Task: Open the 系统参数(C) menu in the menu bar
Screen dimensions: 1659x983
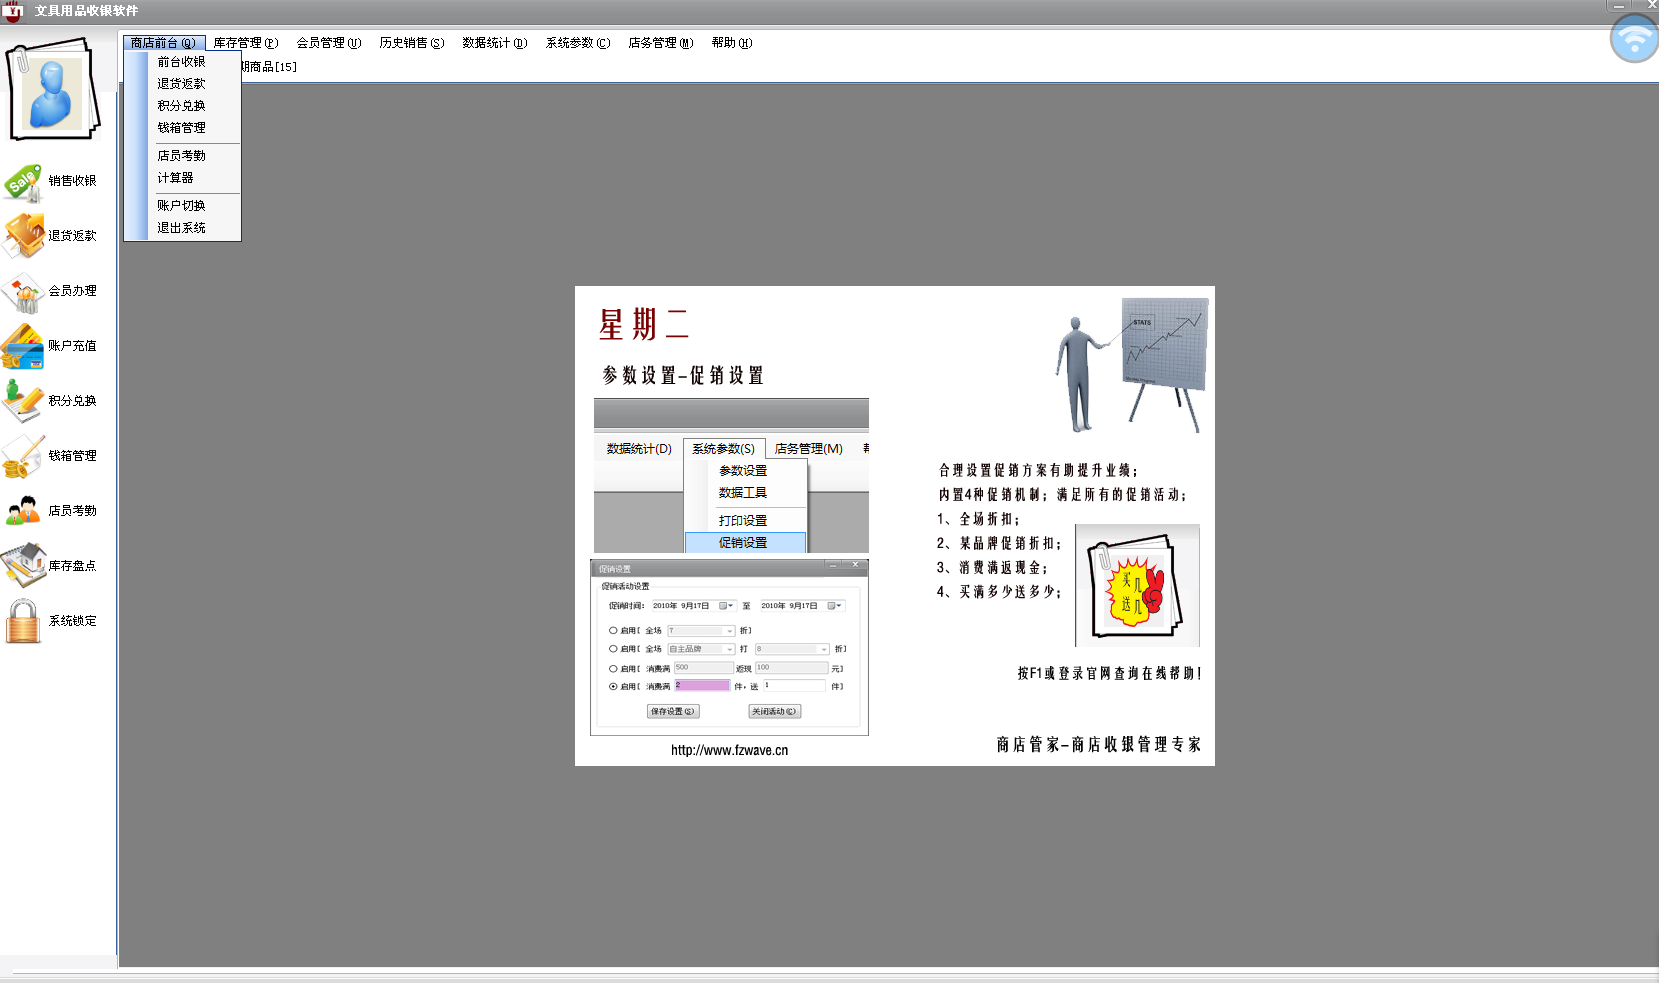Action: (x=577, y=43)
